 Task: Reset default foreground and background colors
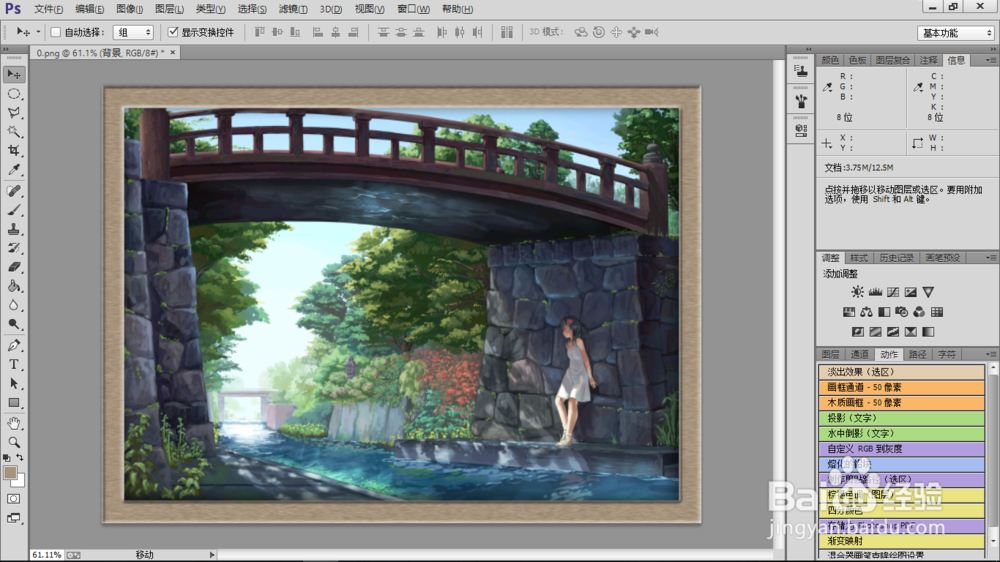6,457
